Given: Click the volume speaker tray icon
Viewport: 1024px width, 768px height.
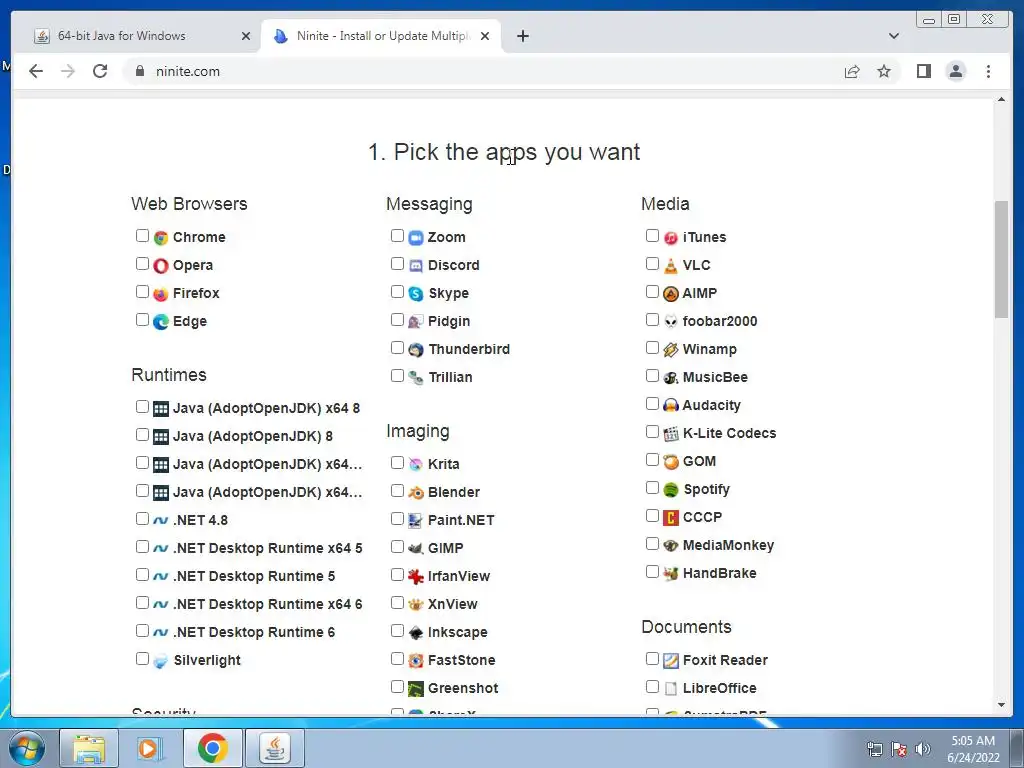Looking at the screenshot, I should (x=923, y=748).
